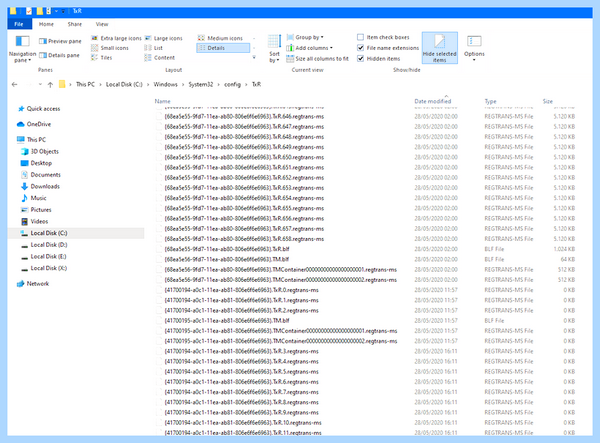Screen dimensions: 600x443
Task: Toggle the Preview pane
Action: tap(60, 41)
